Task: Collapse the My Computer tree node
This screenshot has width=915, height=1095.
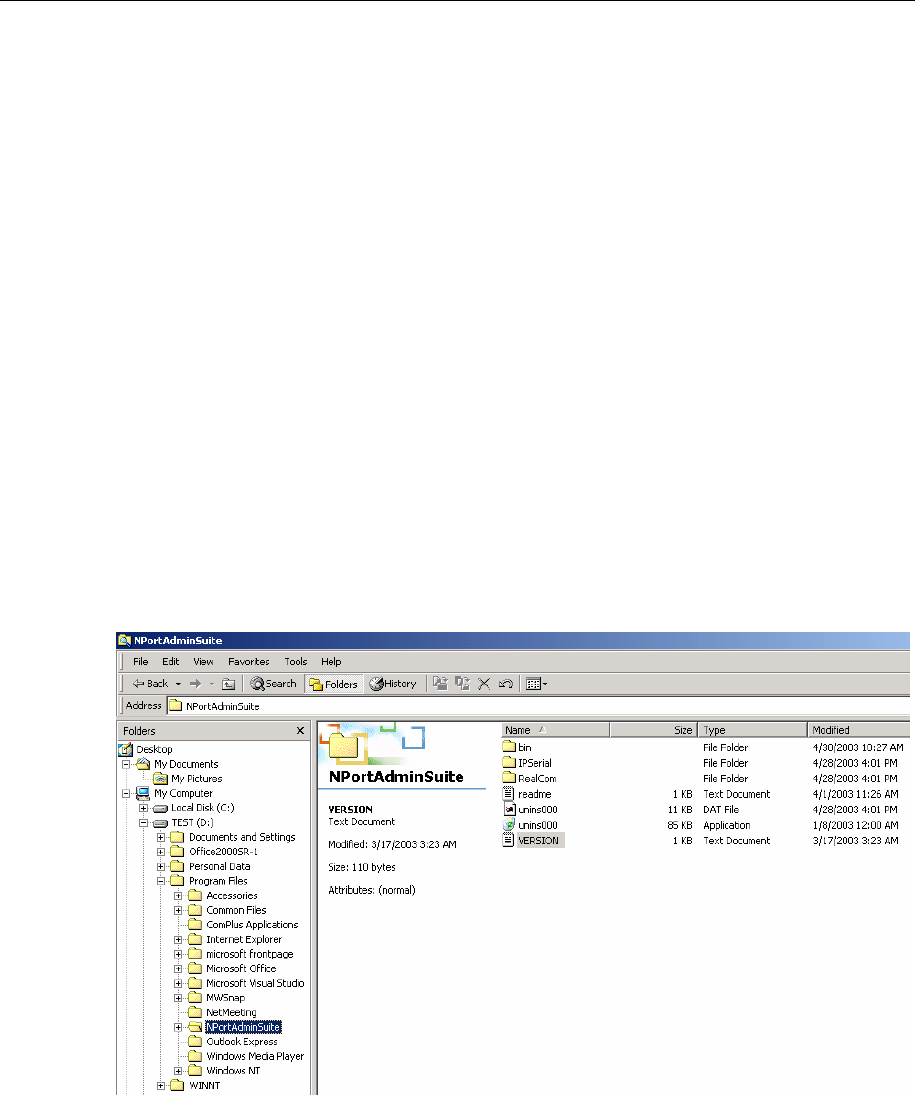Action: 126,793
